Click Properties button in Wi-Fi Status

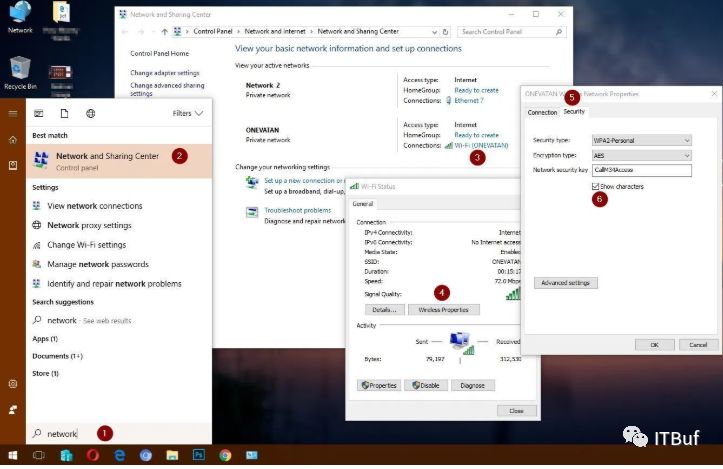click(379, 386)
